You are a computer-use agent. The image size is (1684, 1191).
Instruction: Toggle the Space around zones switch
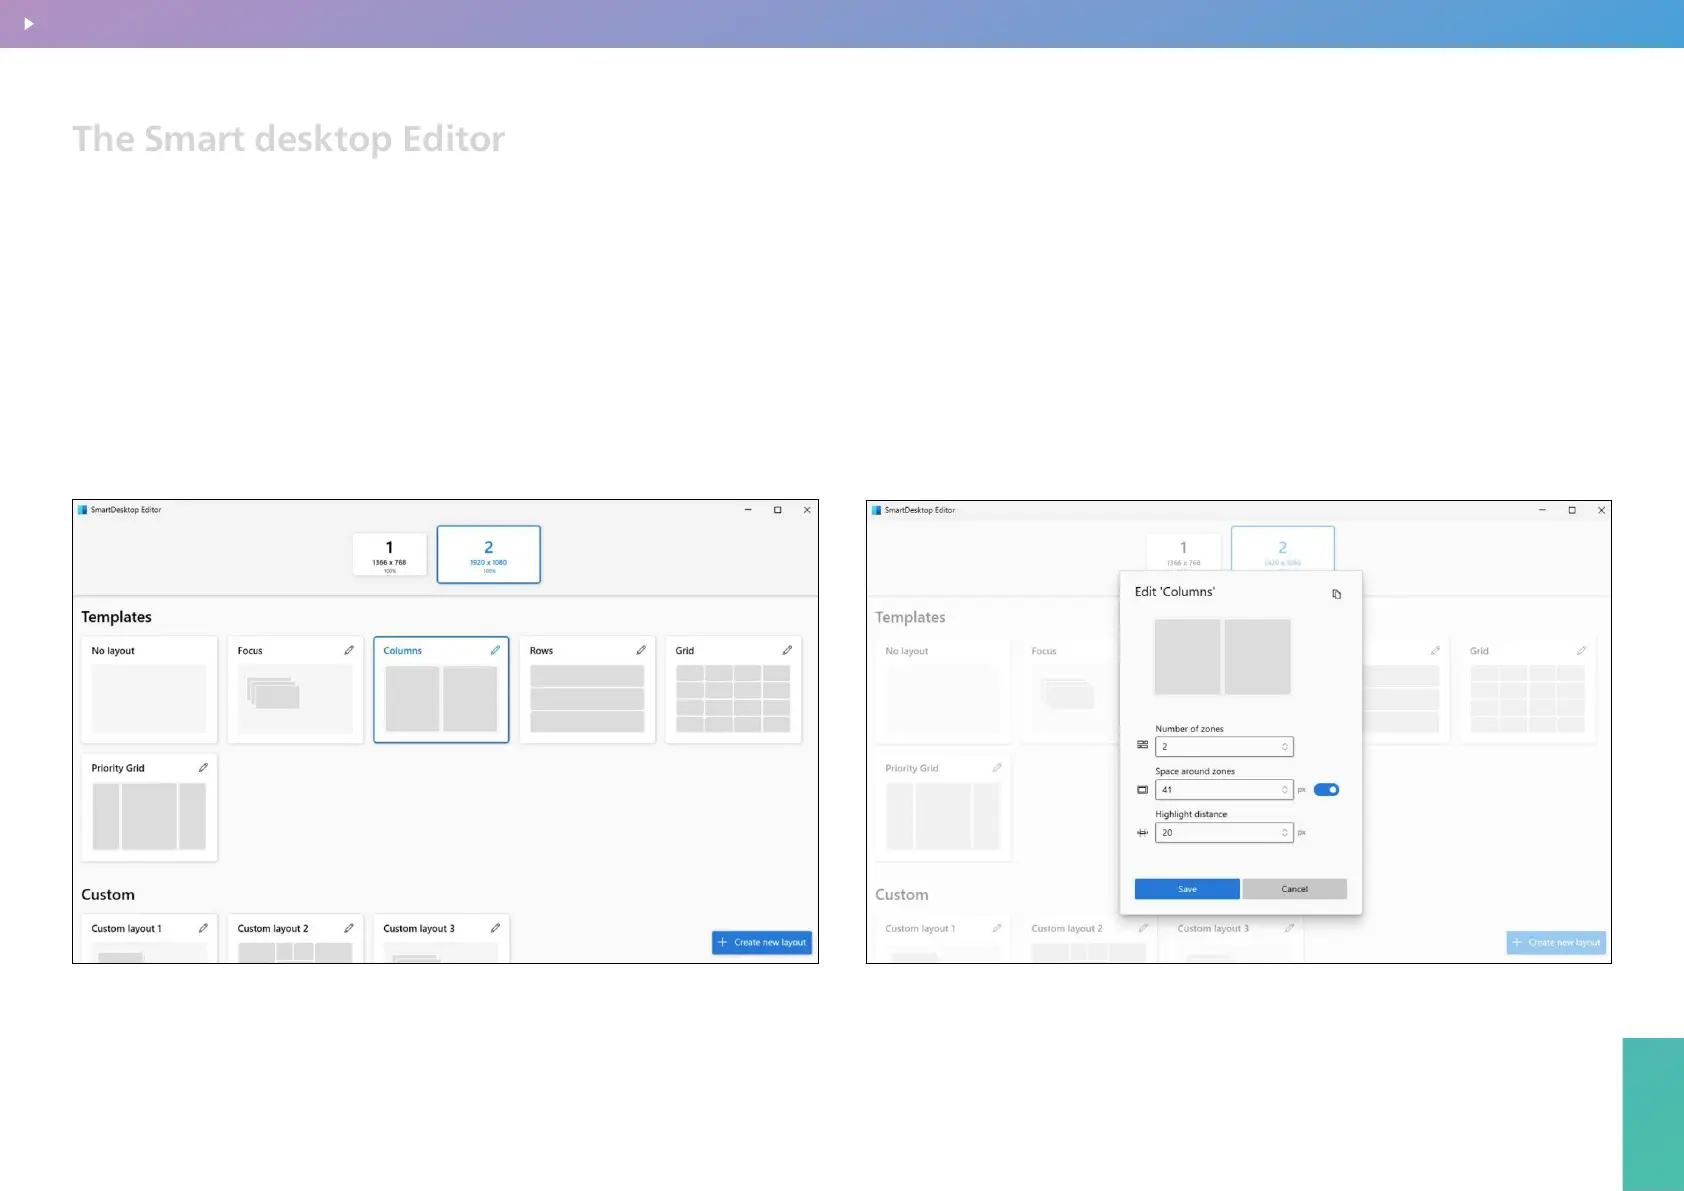(x=1326, y=790)
